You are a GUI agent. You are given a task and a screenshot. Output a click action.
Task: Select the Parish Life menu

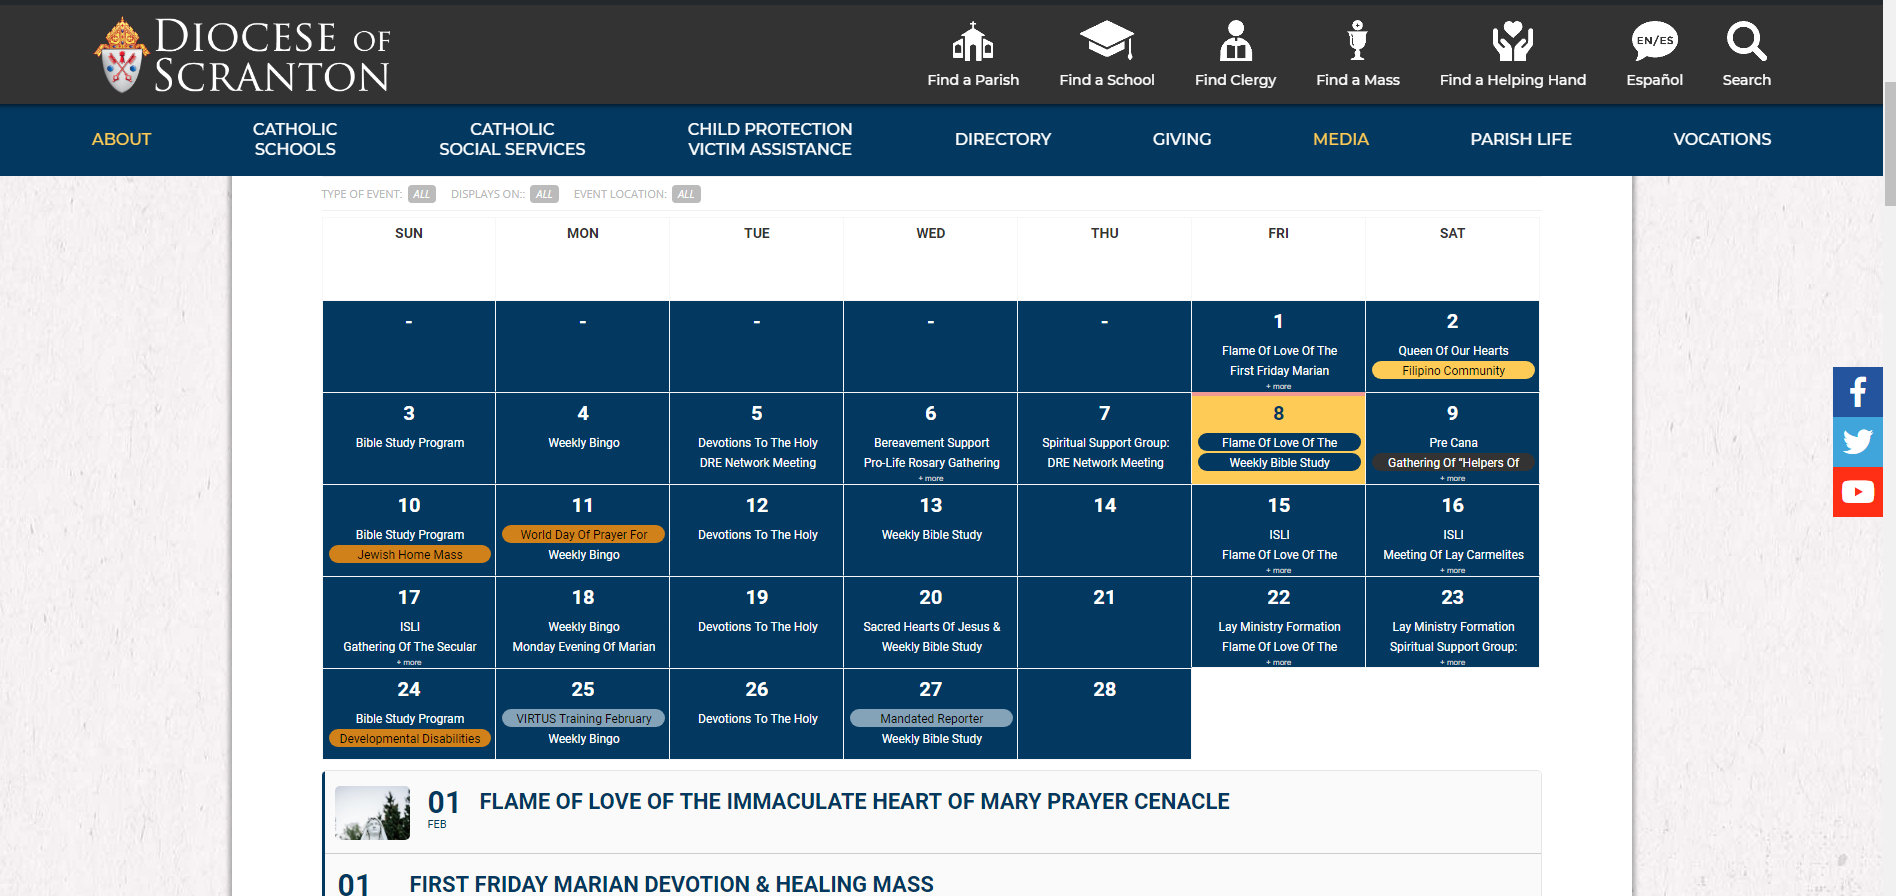point(1520,139)
